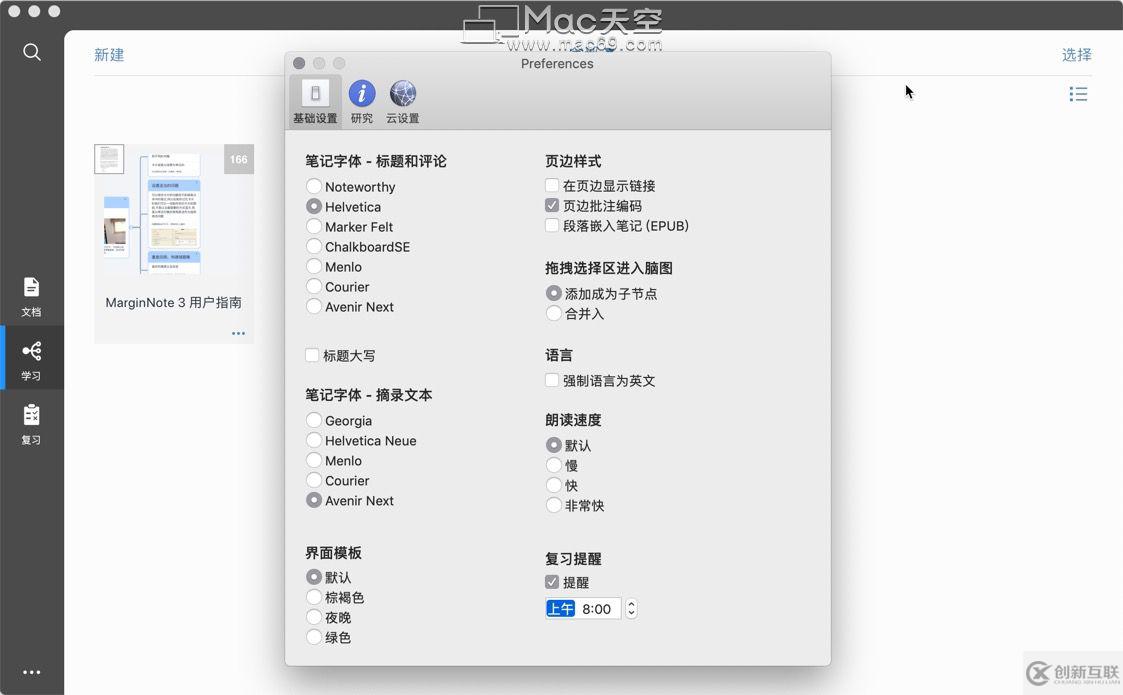The image size is (1123, 695).
Task: Disable the 提醒 review reminder
Action: (x=551, y=582)
